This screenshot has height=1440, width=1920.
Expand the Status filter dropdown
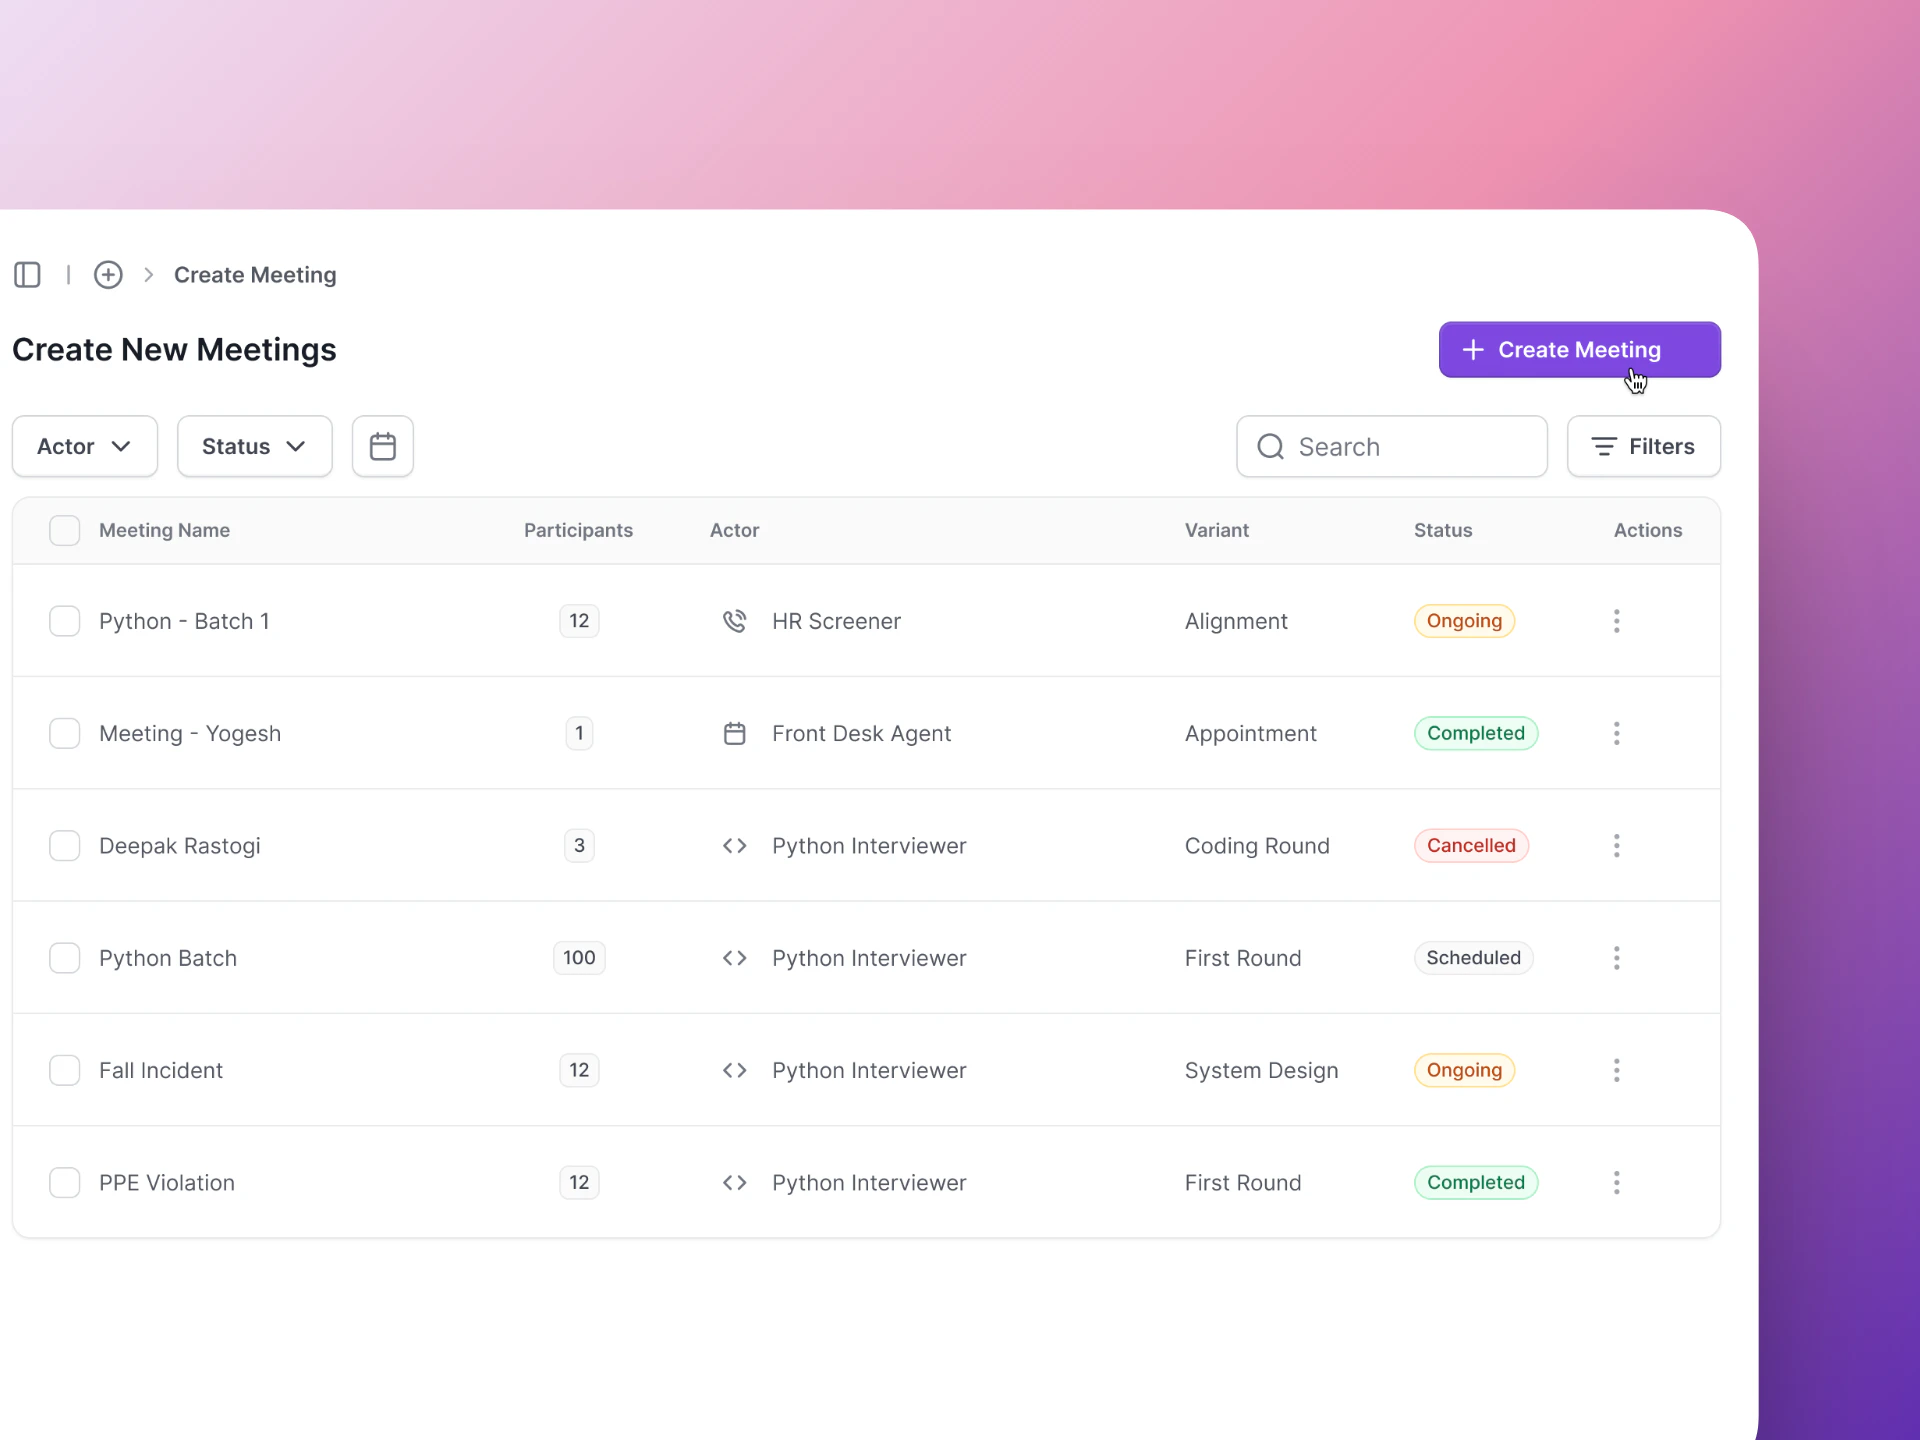click(254, 446)
